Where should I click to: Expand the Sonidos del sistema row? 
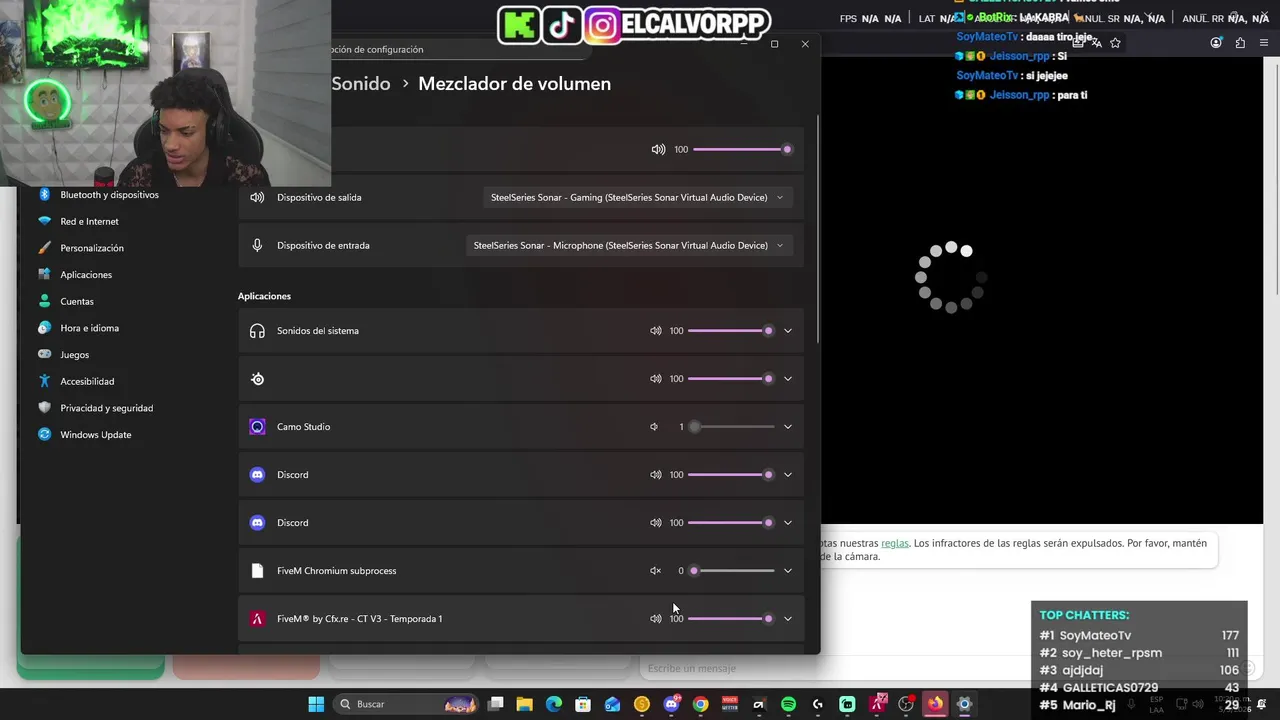point(788,331)
